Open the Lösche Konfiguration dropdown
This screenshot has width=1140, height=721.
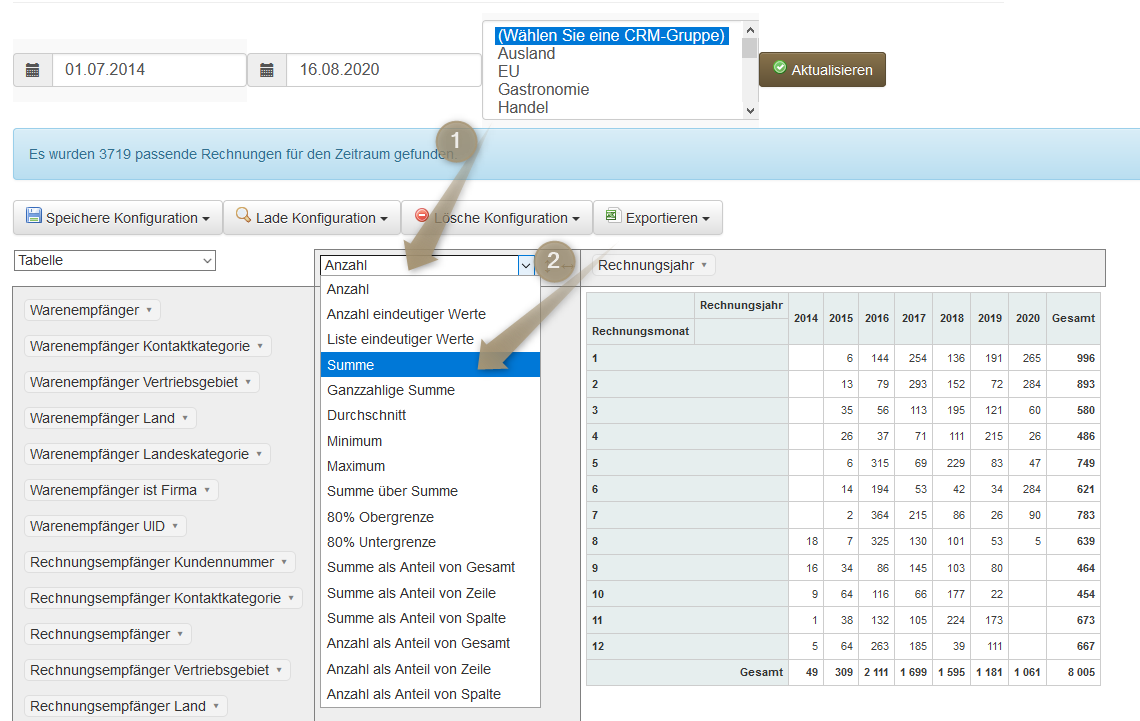[x=496, y=218]
